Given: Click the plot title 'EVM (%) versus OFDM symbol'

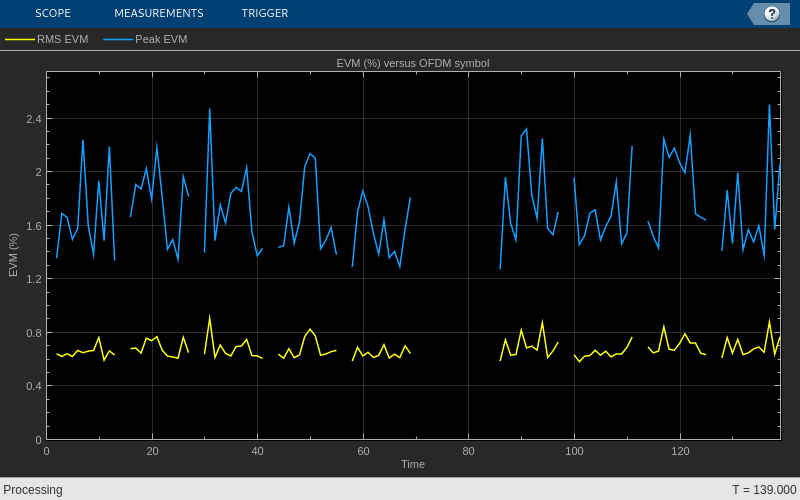Looking at the screenshot, I should click(413, 63).
